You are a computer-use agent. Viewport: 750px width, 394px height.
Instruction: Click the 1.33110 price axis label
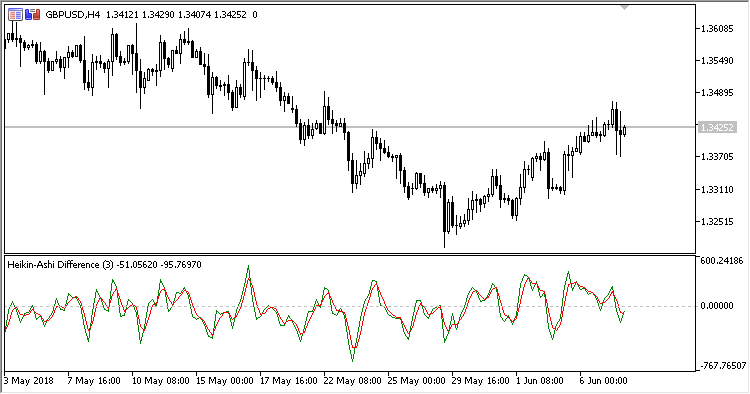click(717, 190)
